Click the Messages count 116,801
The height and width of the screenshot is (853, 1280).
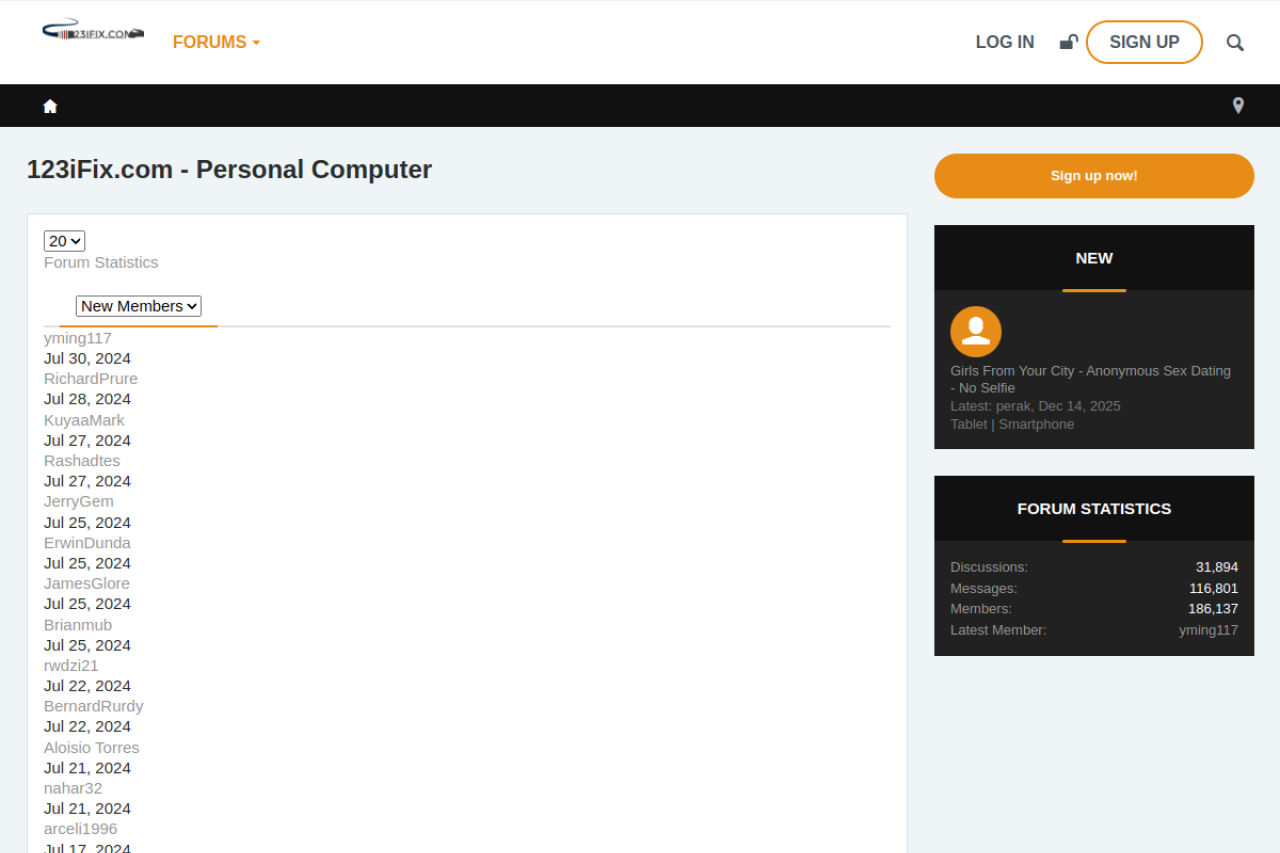point(1214,588)
